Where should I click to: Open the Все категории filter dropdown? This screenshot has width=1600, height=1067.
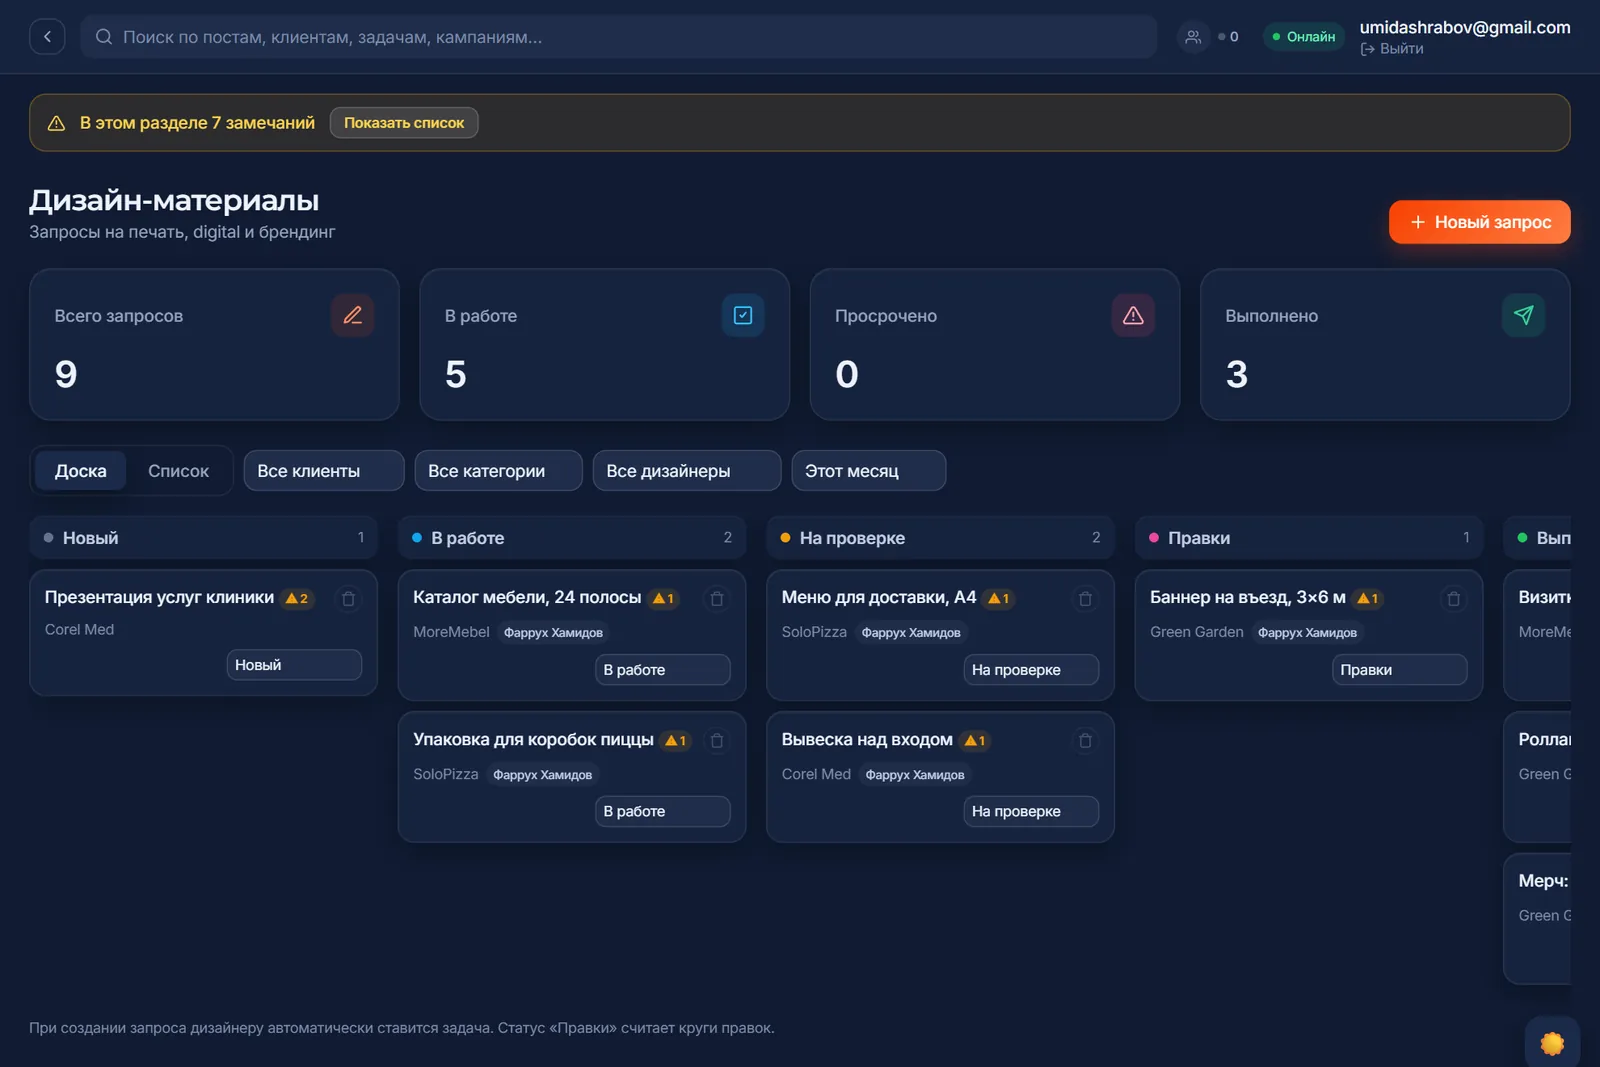pyautogui.click(x=498, y=471)
